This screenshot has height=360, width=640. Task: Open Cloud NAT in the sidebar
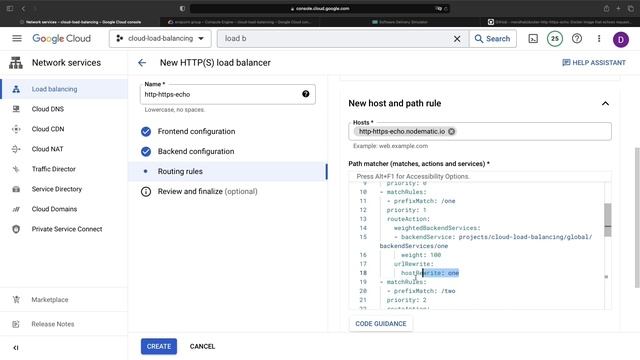coord(64,149)
